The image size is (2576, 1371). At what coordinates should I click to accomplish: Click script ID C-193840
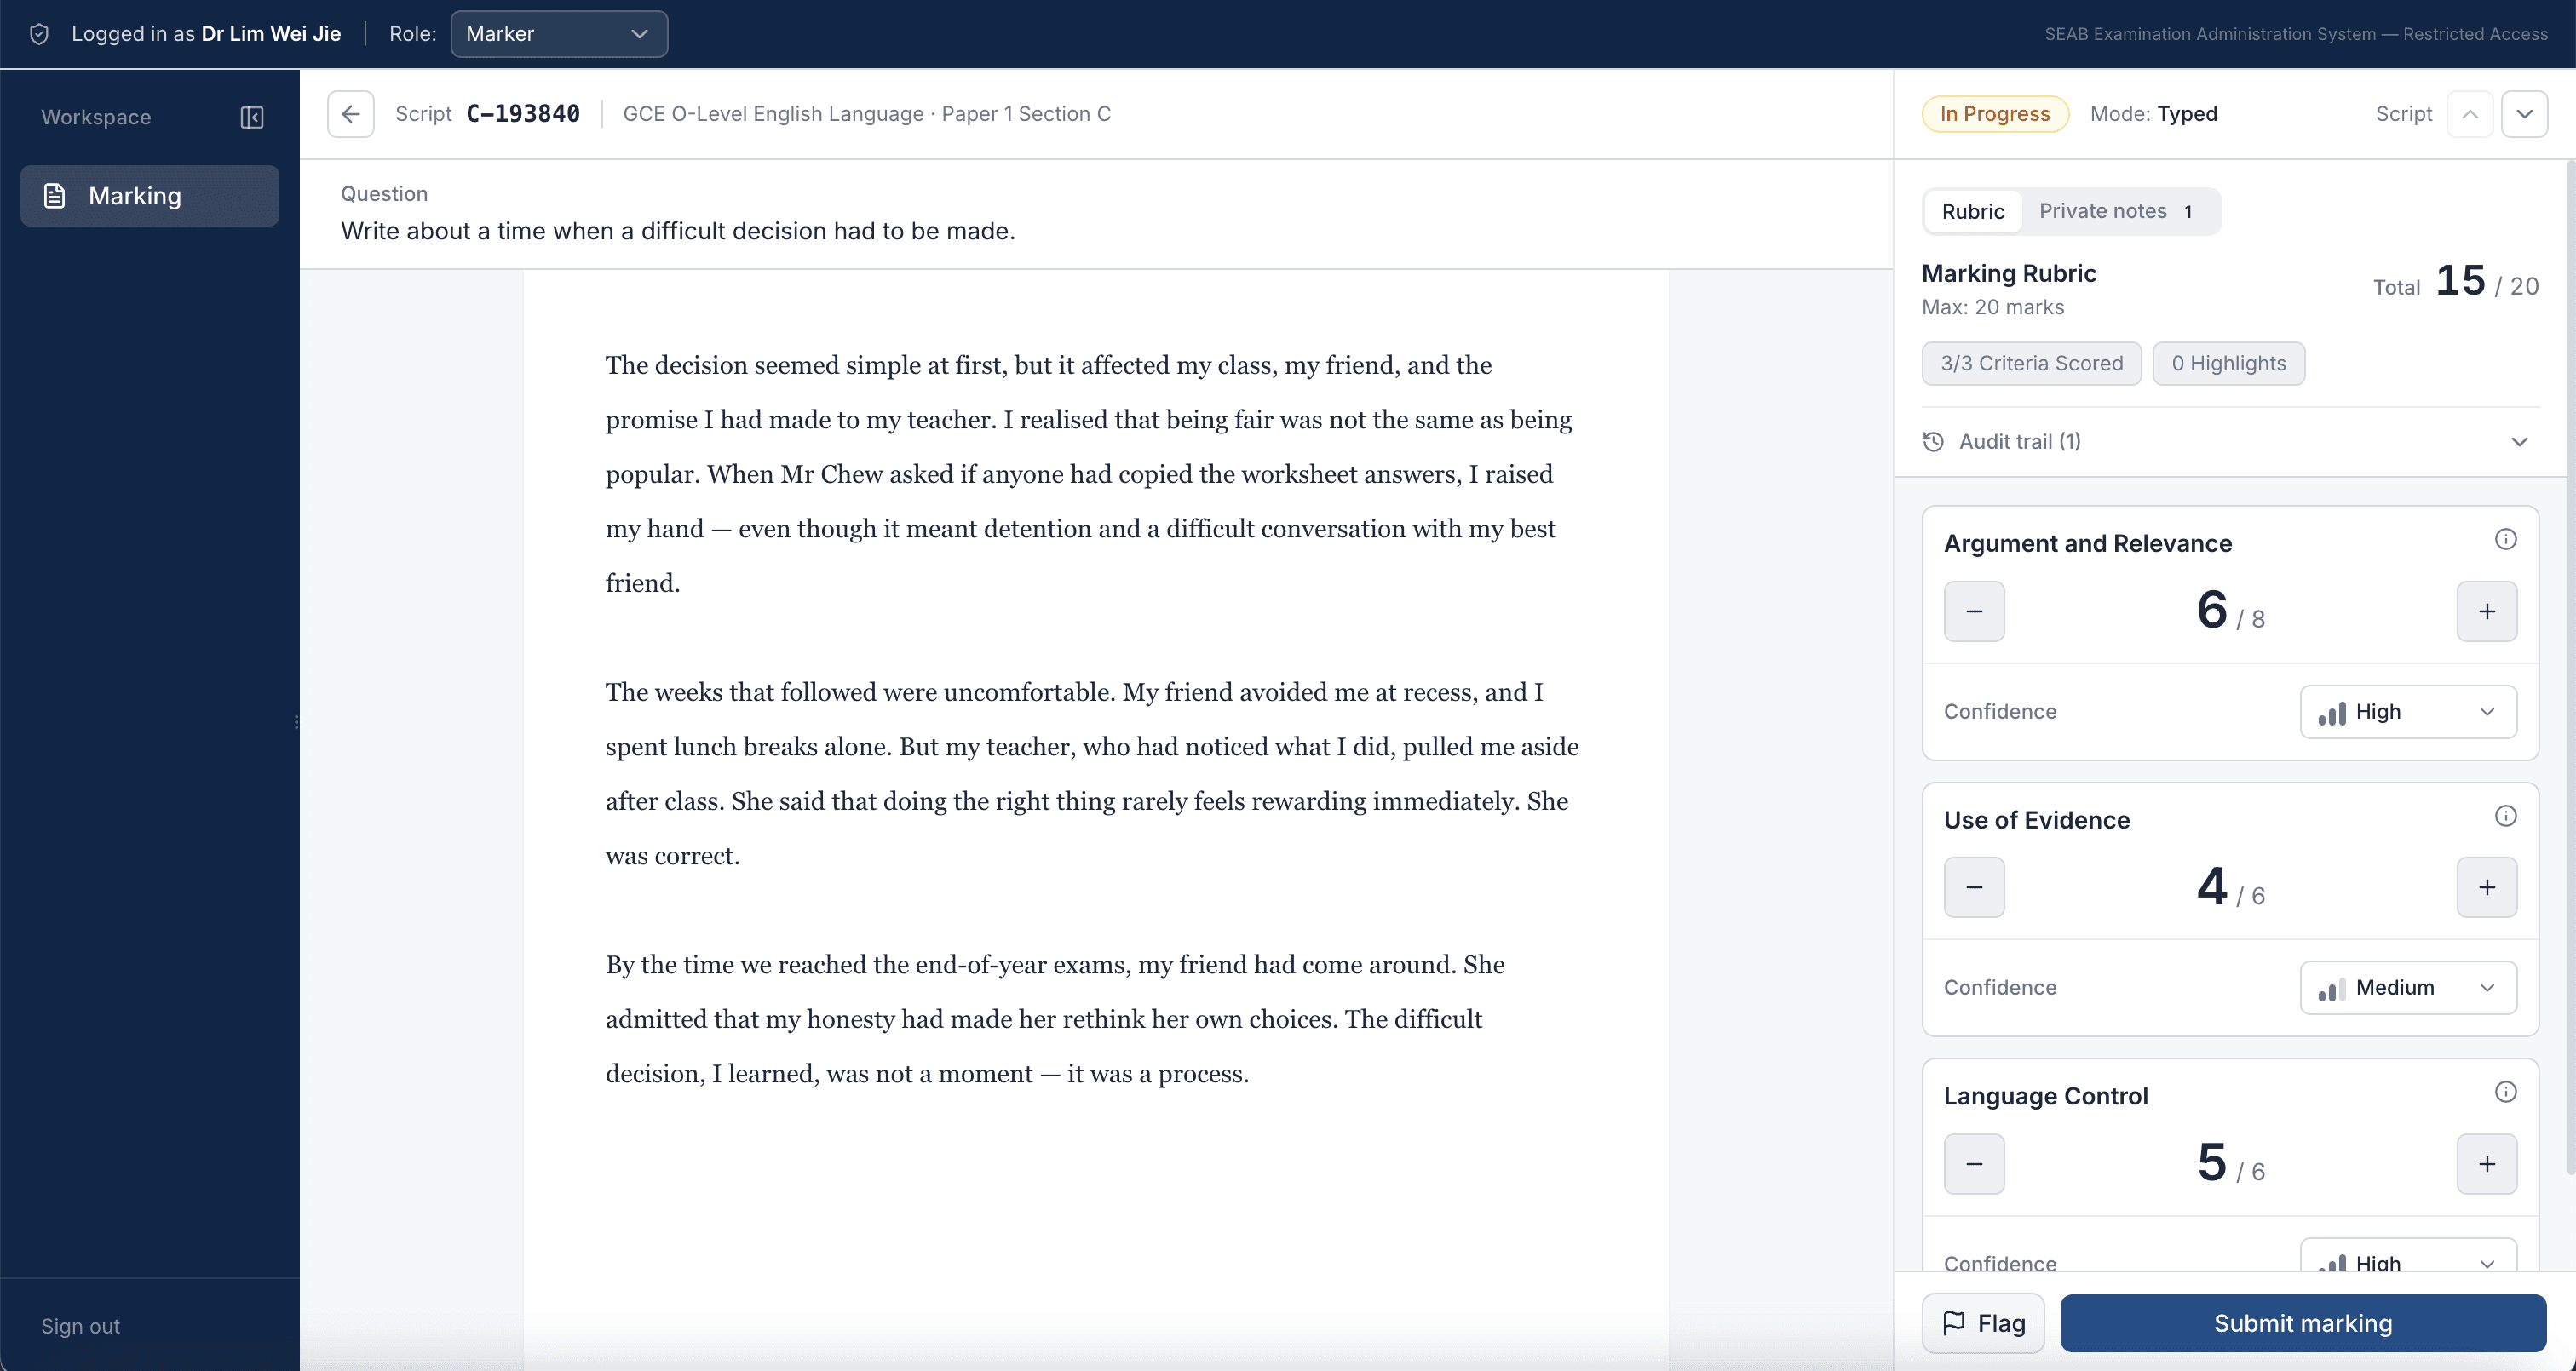tap(523, 114)
